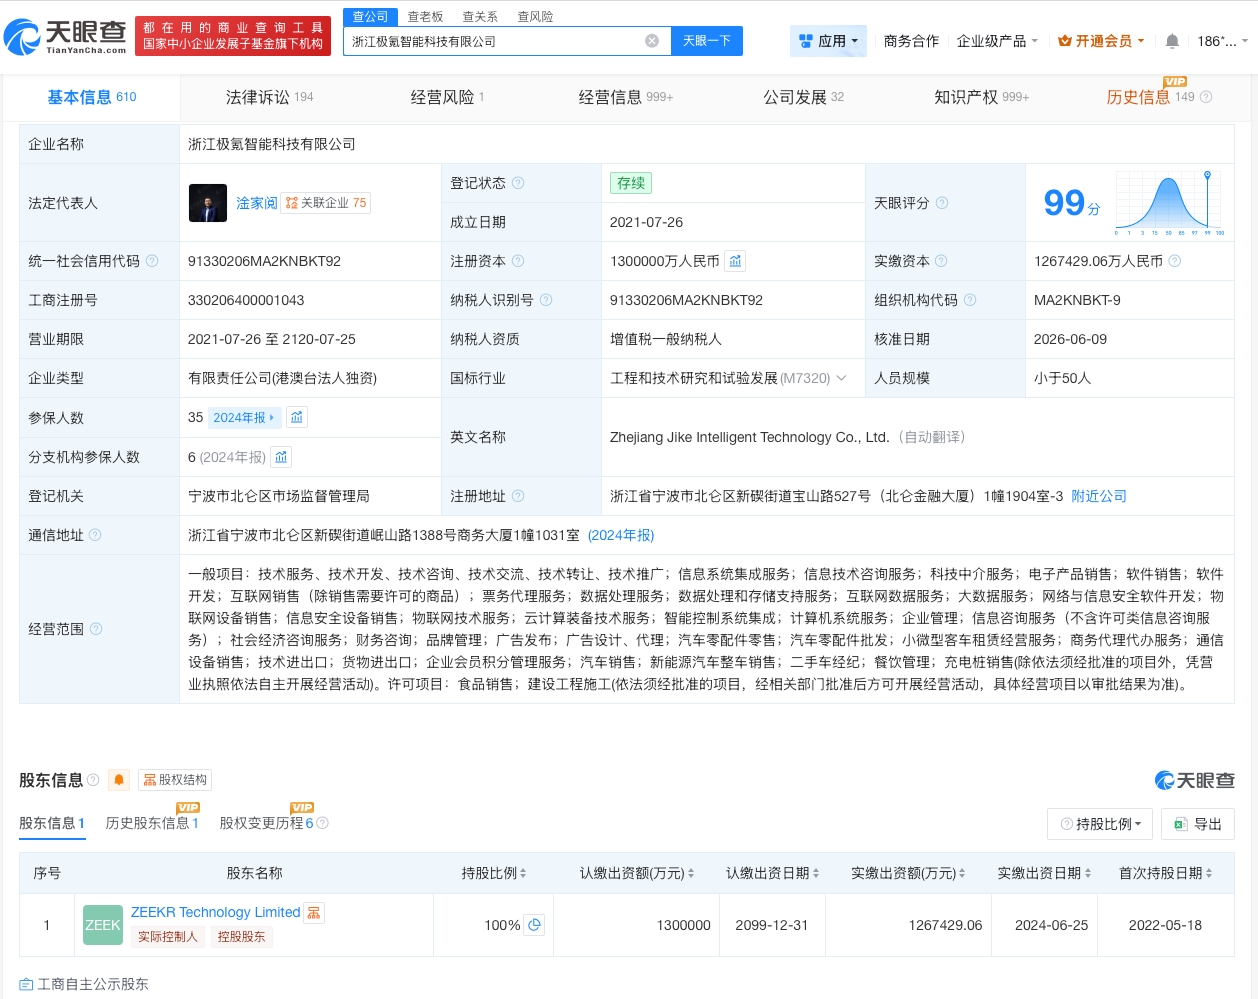Open legal representative 涂家阅 profile

(x=257, y=203)
